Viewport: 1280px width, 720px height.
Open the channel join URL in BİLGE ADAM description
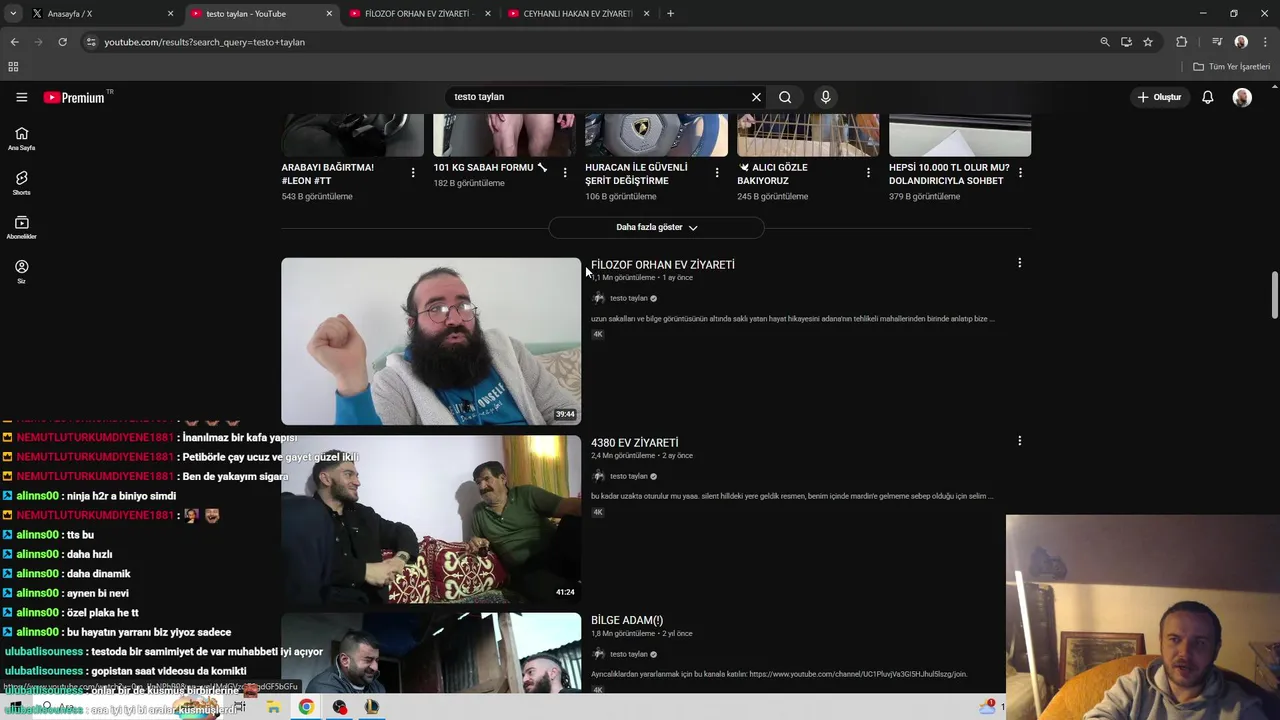pyautogui.click(x=858, y=674)
